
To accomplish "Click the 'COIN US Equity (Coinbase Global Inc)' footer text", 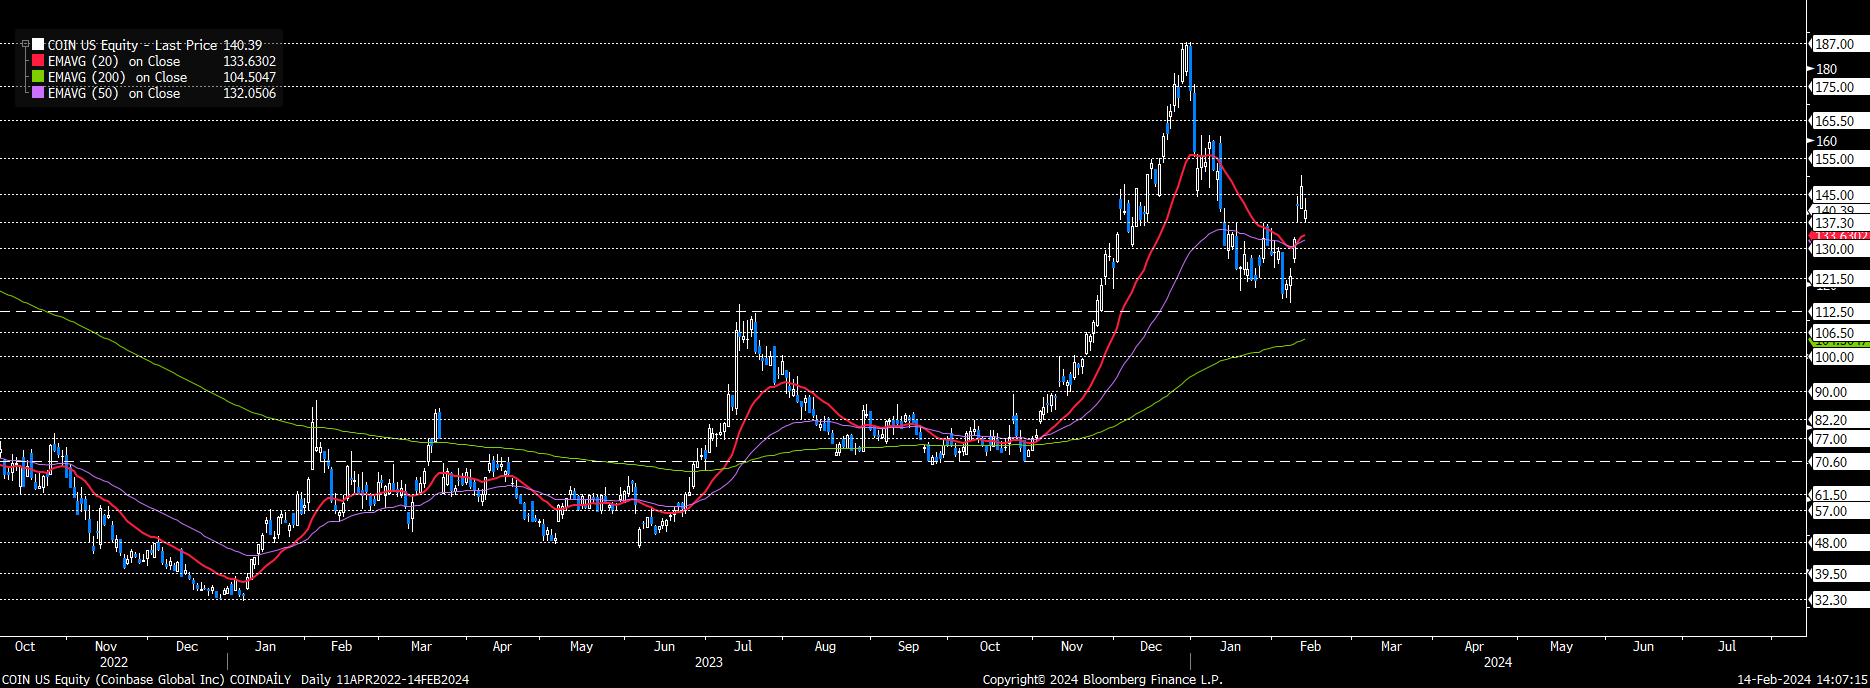I will point(113,680).
